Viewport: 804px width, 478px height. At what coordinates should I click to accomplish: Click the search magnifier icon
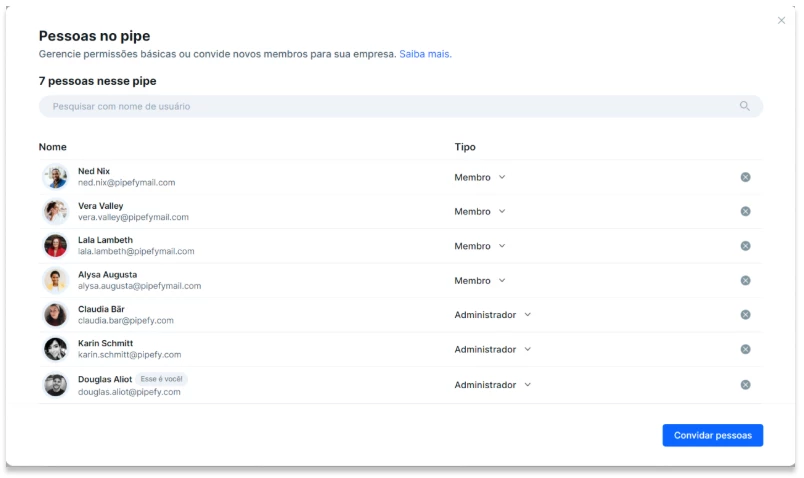pos(744,106)
